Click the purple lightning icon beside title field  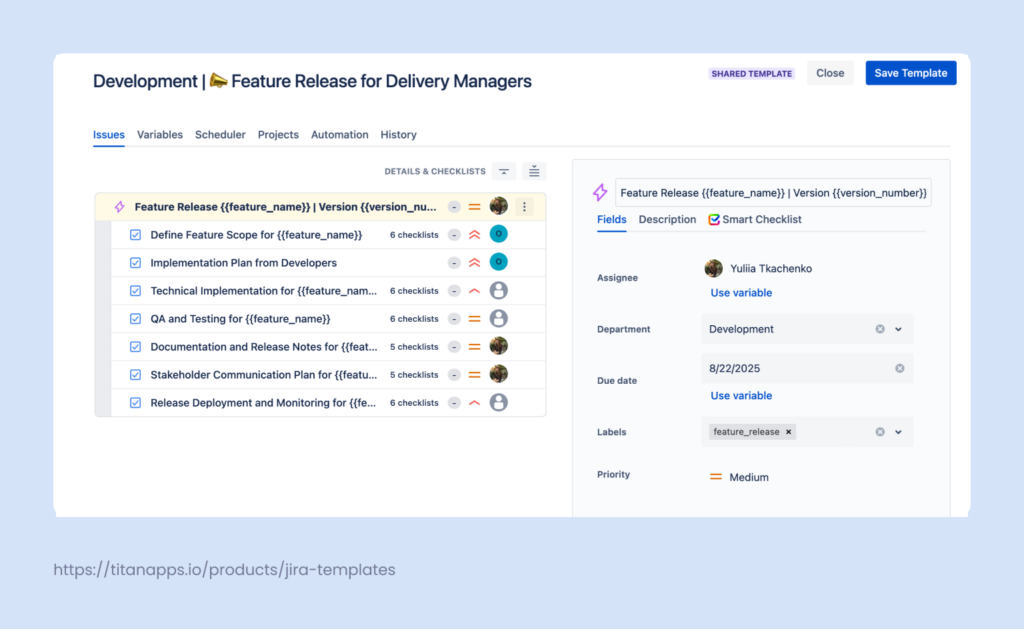[600, 192]
